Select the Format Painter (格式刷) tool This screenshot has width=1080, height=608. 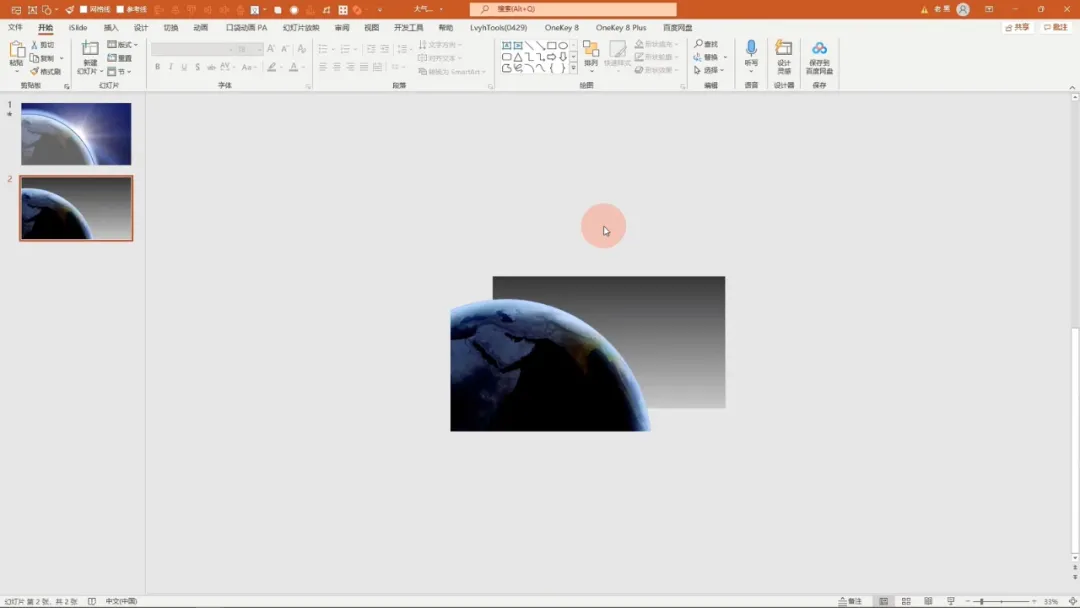(x=44, y=69)
